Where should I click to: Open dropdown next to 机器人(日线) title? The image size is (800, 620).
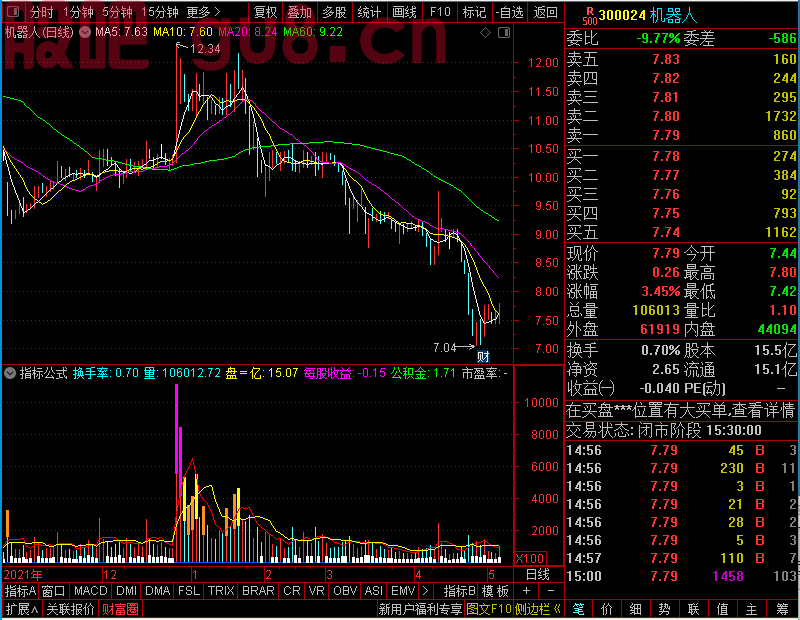click(x=85, y=33)
